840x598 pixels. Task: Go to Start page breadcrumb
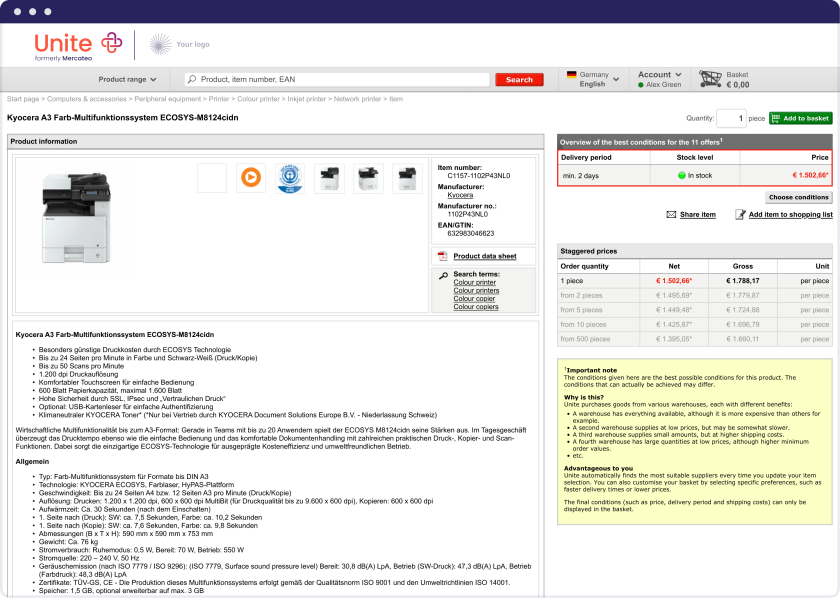tap(23, 99)
